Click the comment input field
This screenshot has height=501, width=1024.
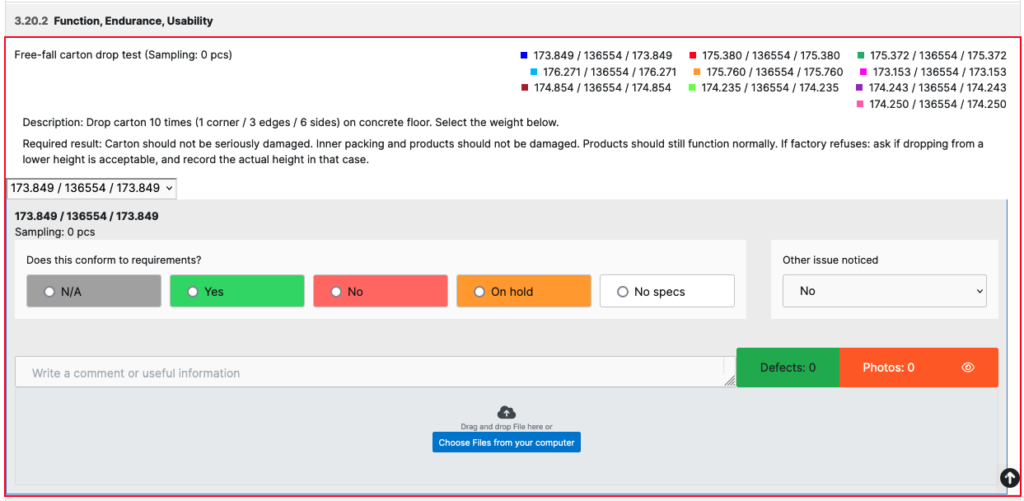375,372
